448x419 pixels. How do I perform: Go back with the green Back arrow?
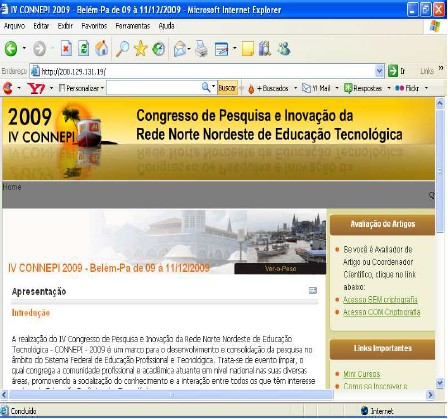(x=11, y=49)
